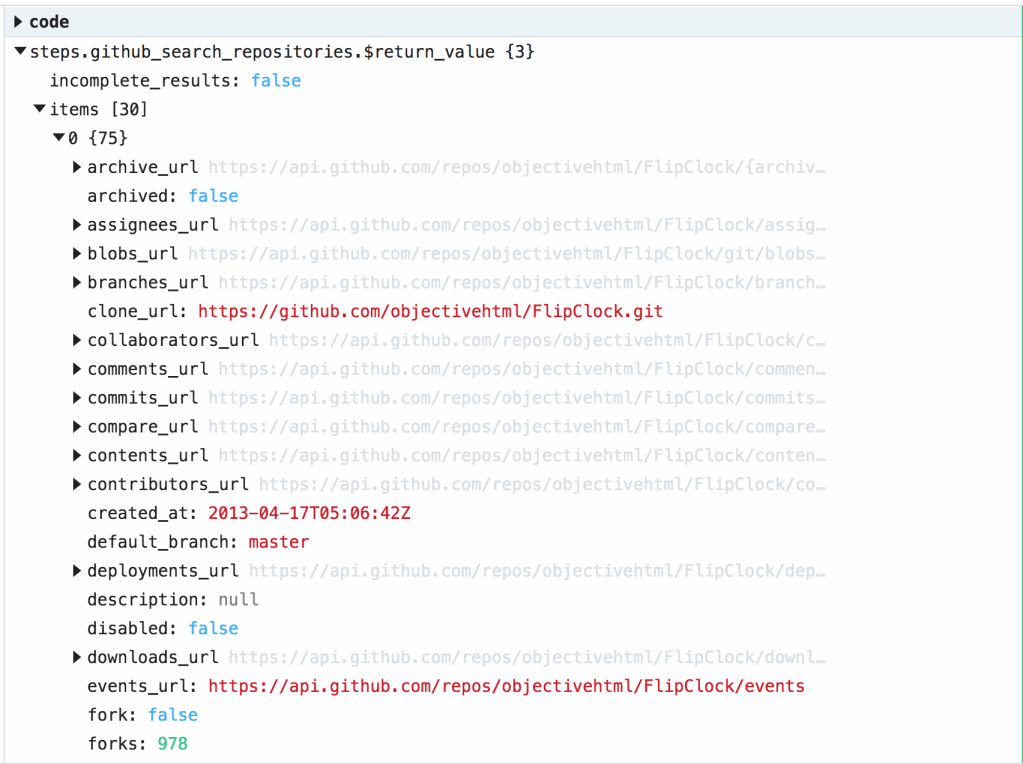Expand the commits_url entry
Screen dimensions: 1023x764
tap(78, 397)
